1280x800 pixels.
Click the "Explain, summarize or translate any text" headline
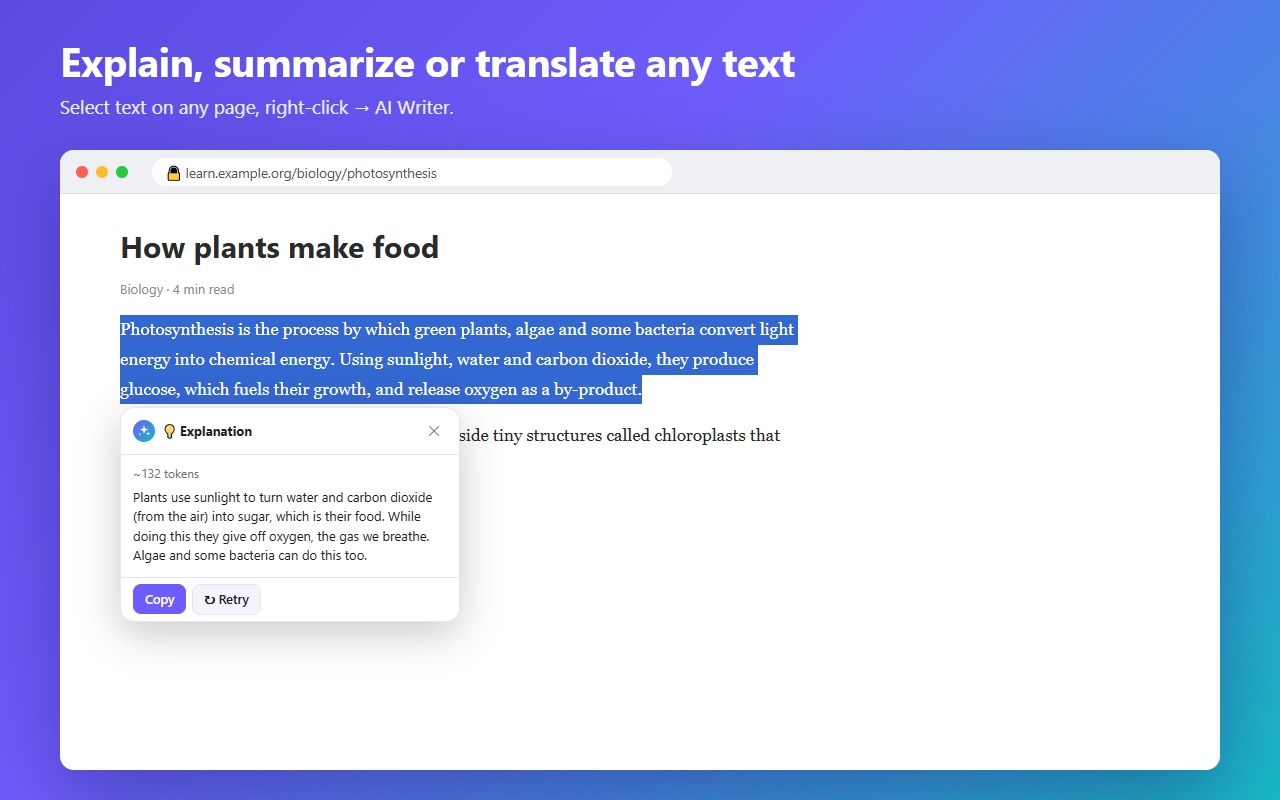click(428, 63)
